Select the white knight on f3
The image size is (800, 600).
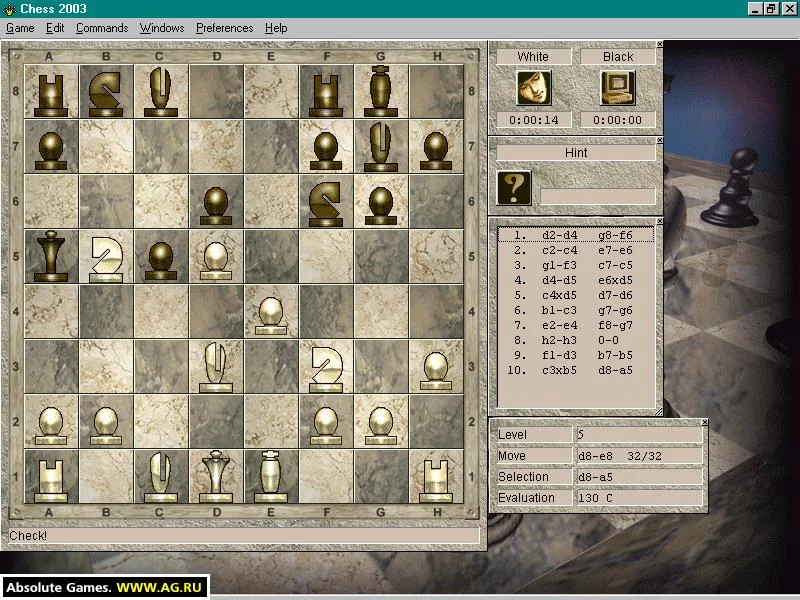coord(326,369)
